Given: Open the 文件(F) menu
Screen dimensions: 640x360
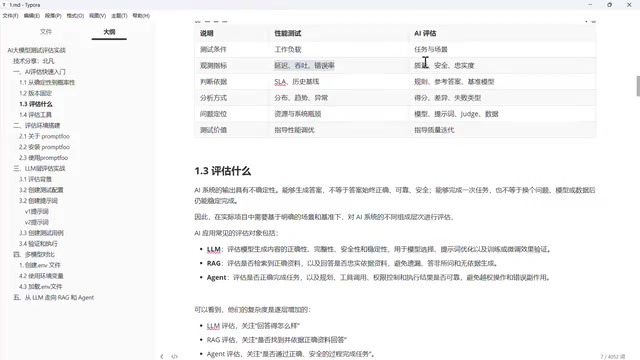Looking at the screenshot, I should pyautogui.click(x=10, y=16).
